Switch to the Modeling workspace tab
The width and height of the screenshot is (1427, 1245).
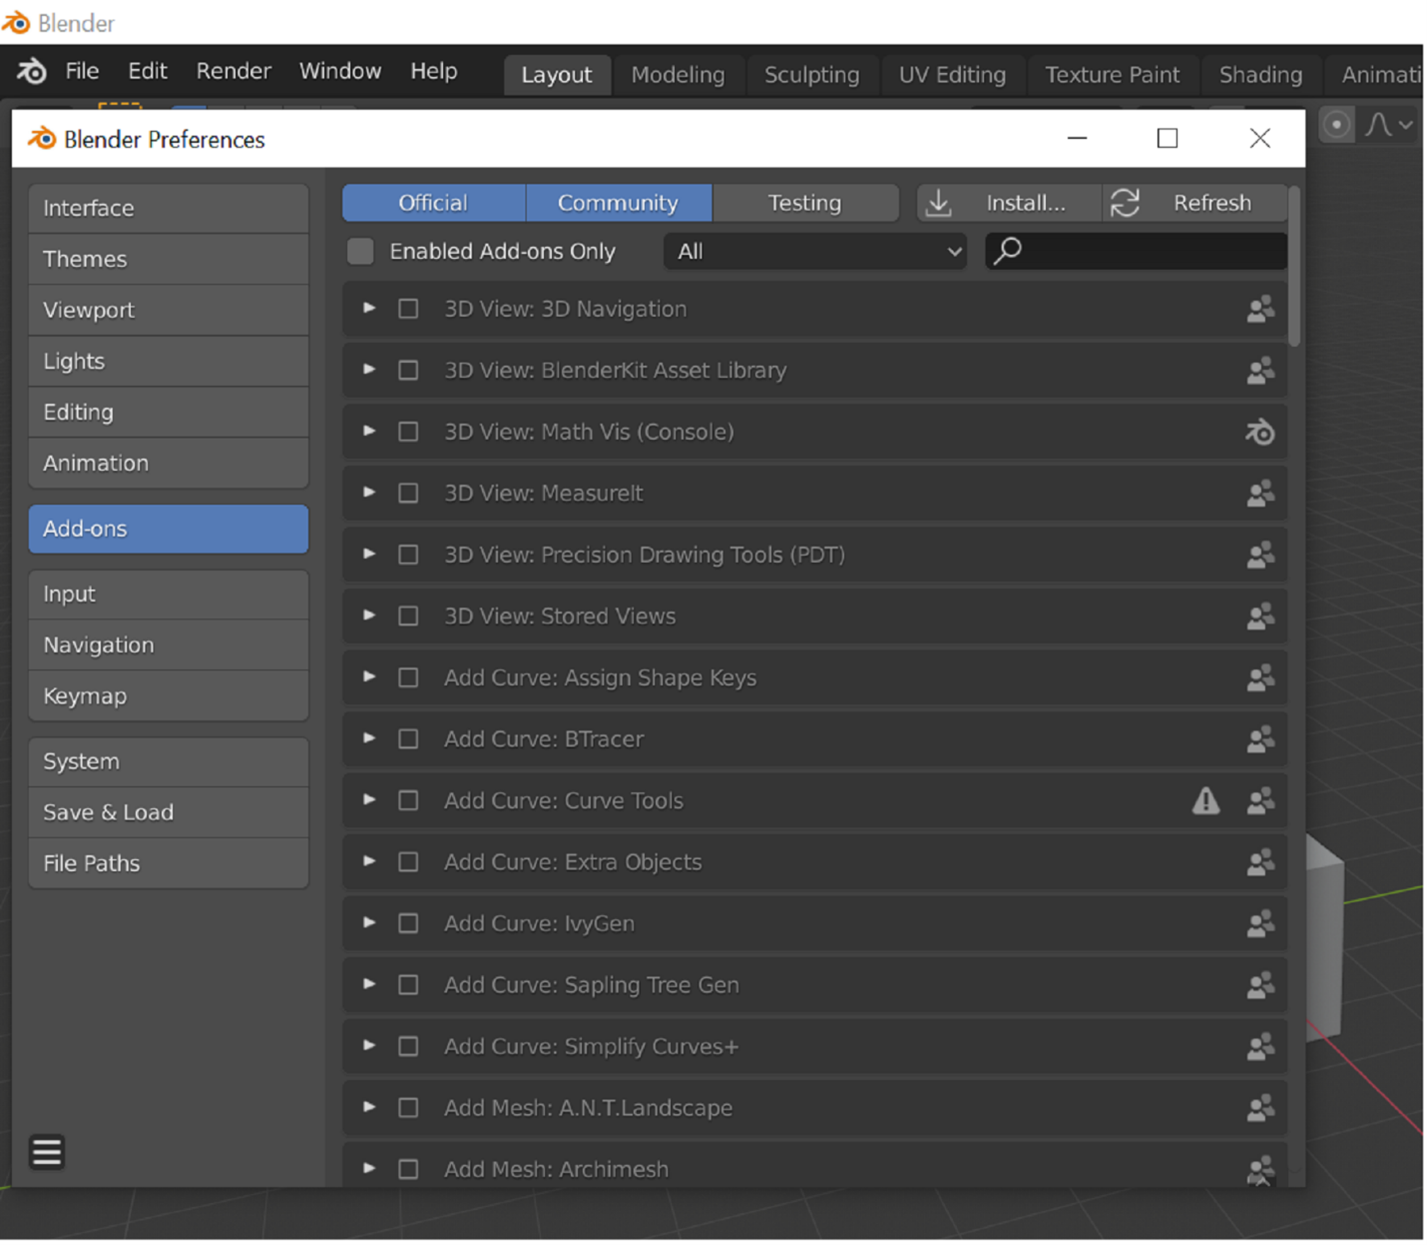tap(678, 75)
